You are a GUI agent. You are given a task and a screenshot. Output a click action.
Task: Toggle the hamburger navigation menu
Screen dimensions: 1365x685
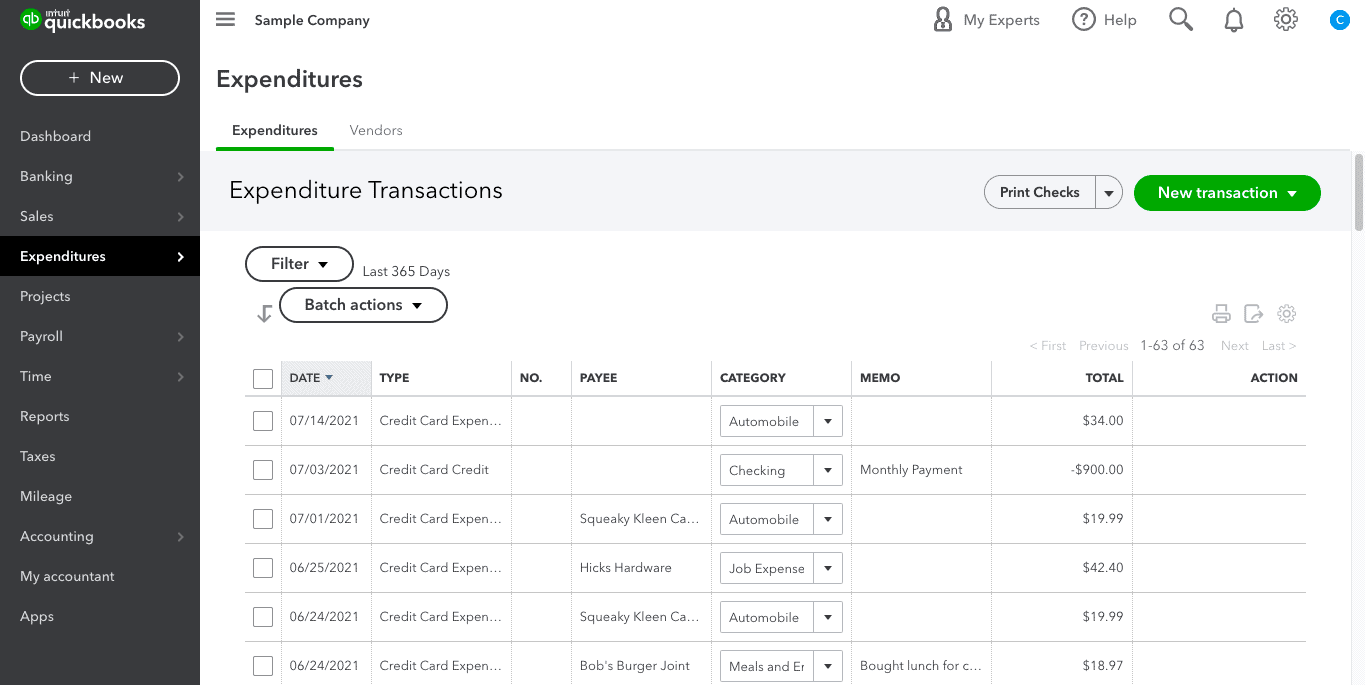pyautogui.click(x=225, y=20)
